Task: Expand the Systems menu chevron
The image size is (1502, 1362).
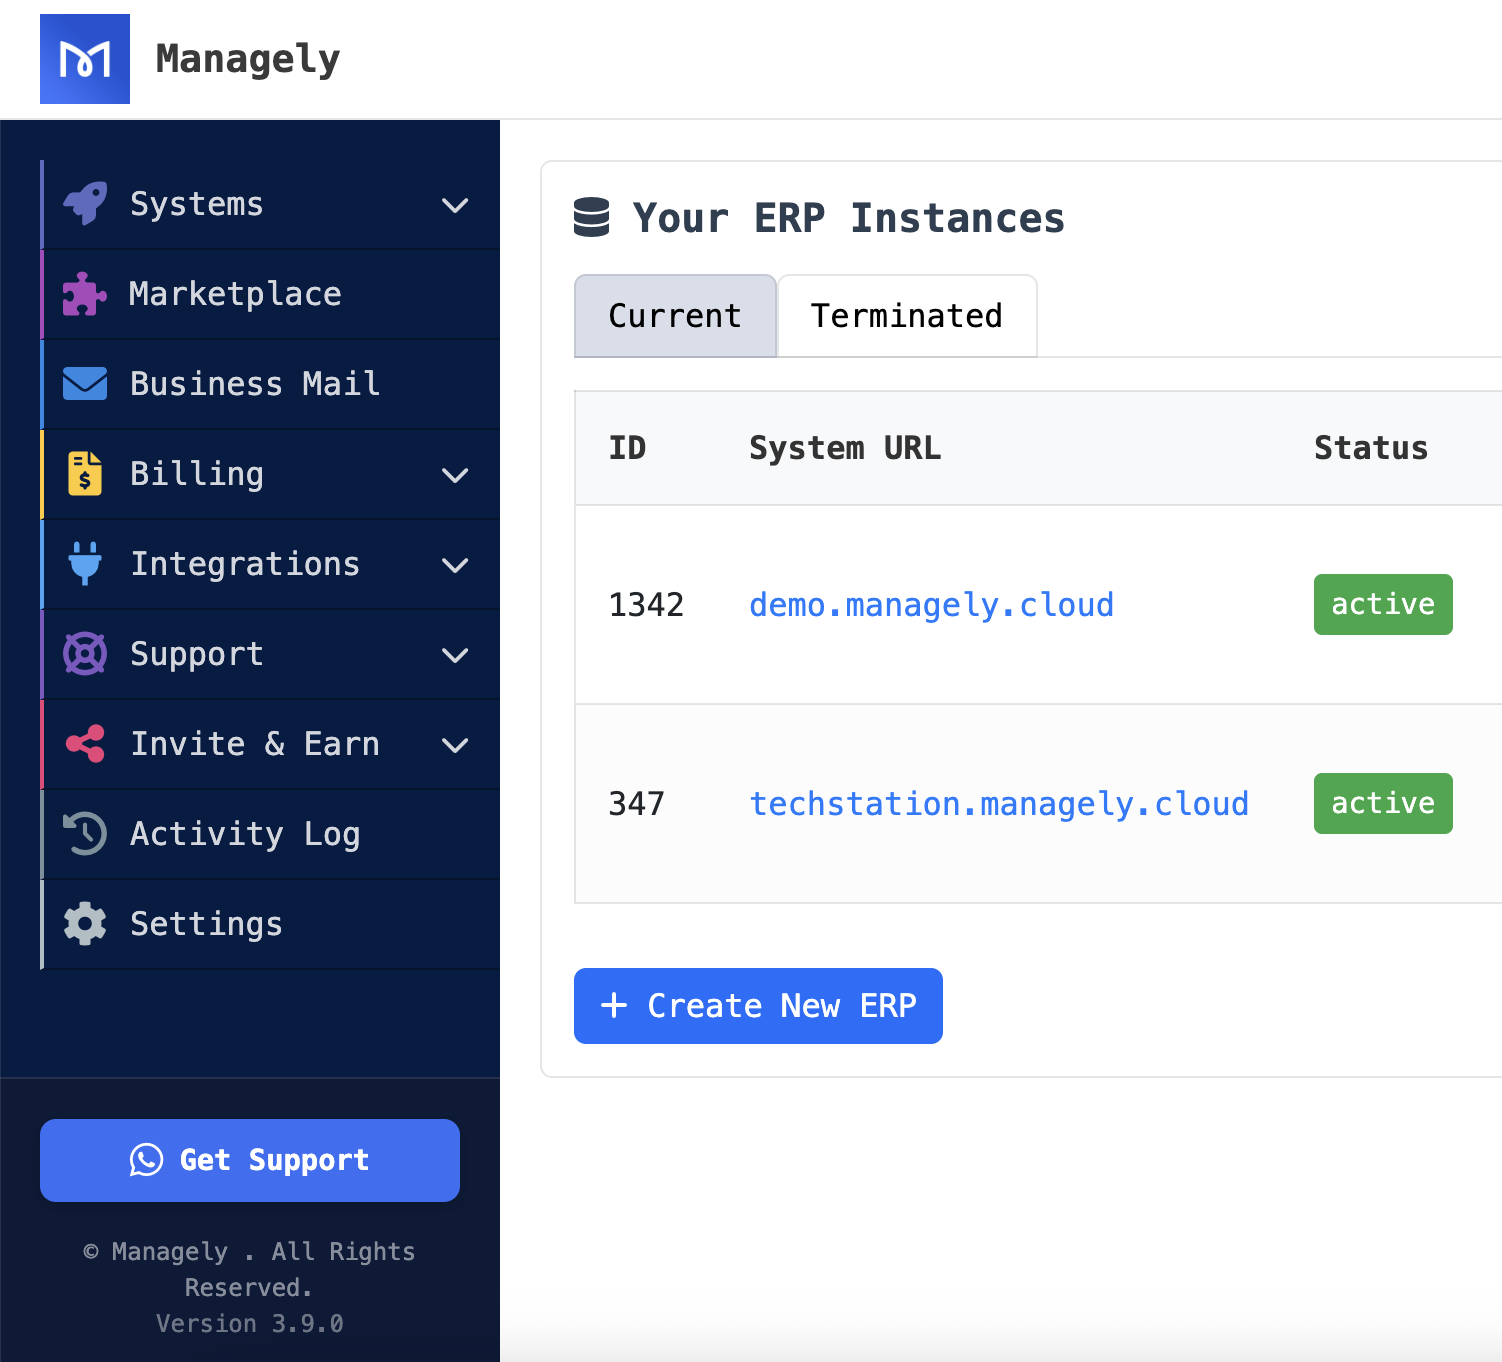Action: (456, 206)
